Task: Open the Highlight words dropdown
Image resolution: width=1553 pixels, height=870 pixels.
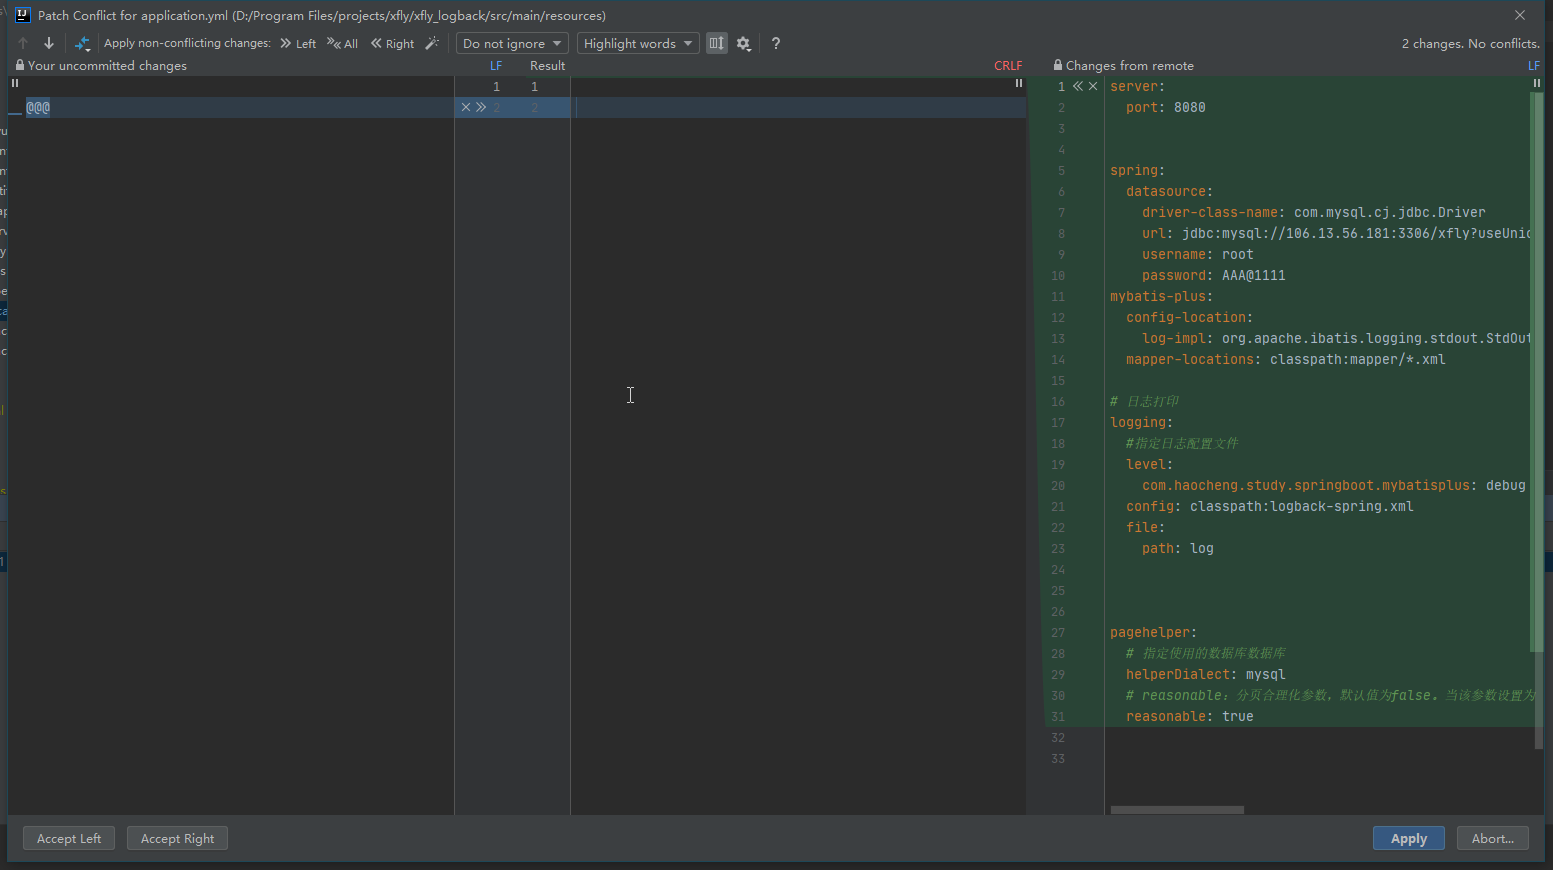Action: click(x=637, y=43)
